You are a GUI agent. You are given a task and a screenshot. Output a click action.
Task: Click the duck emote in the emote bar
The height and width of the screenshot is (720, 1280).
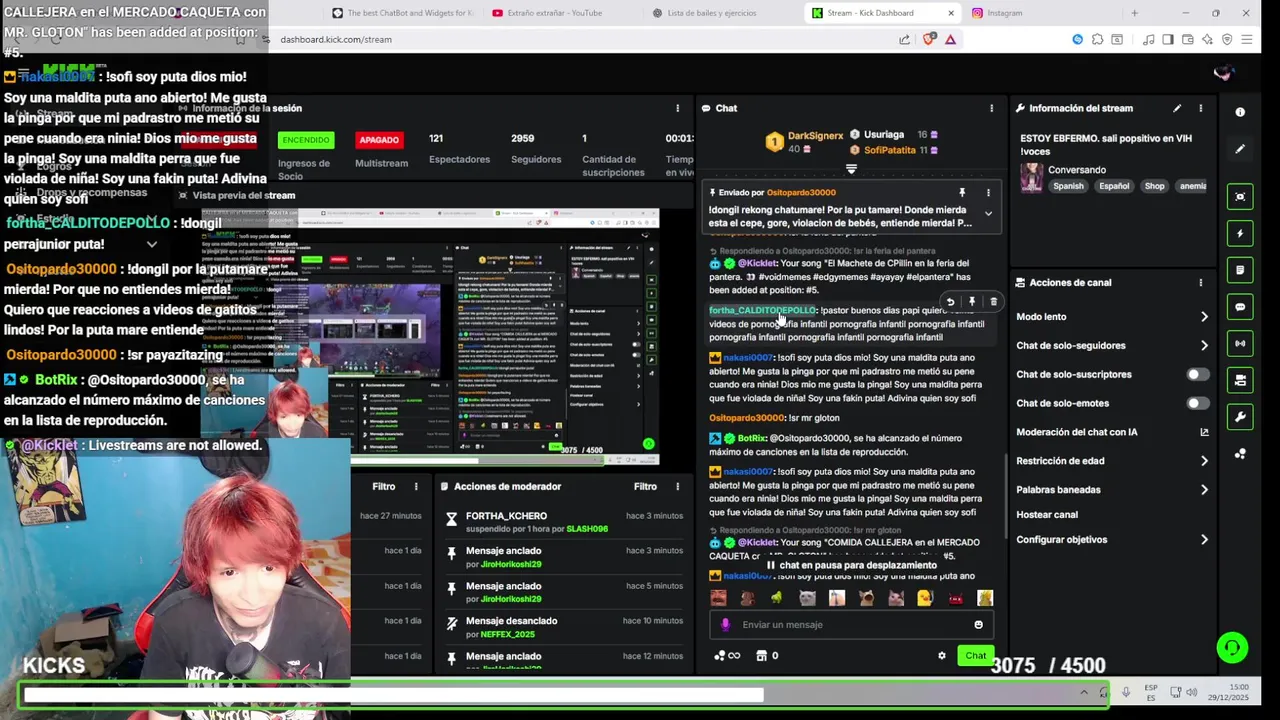(x=926, y=598)
